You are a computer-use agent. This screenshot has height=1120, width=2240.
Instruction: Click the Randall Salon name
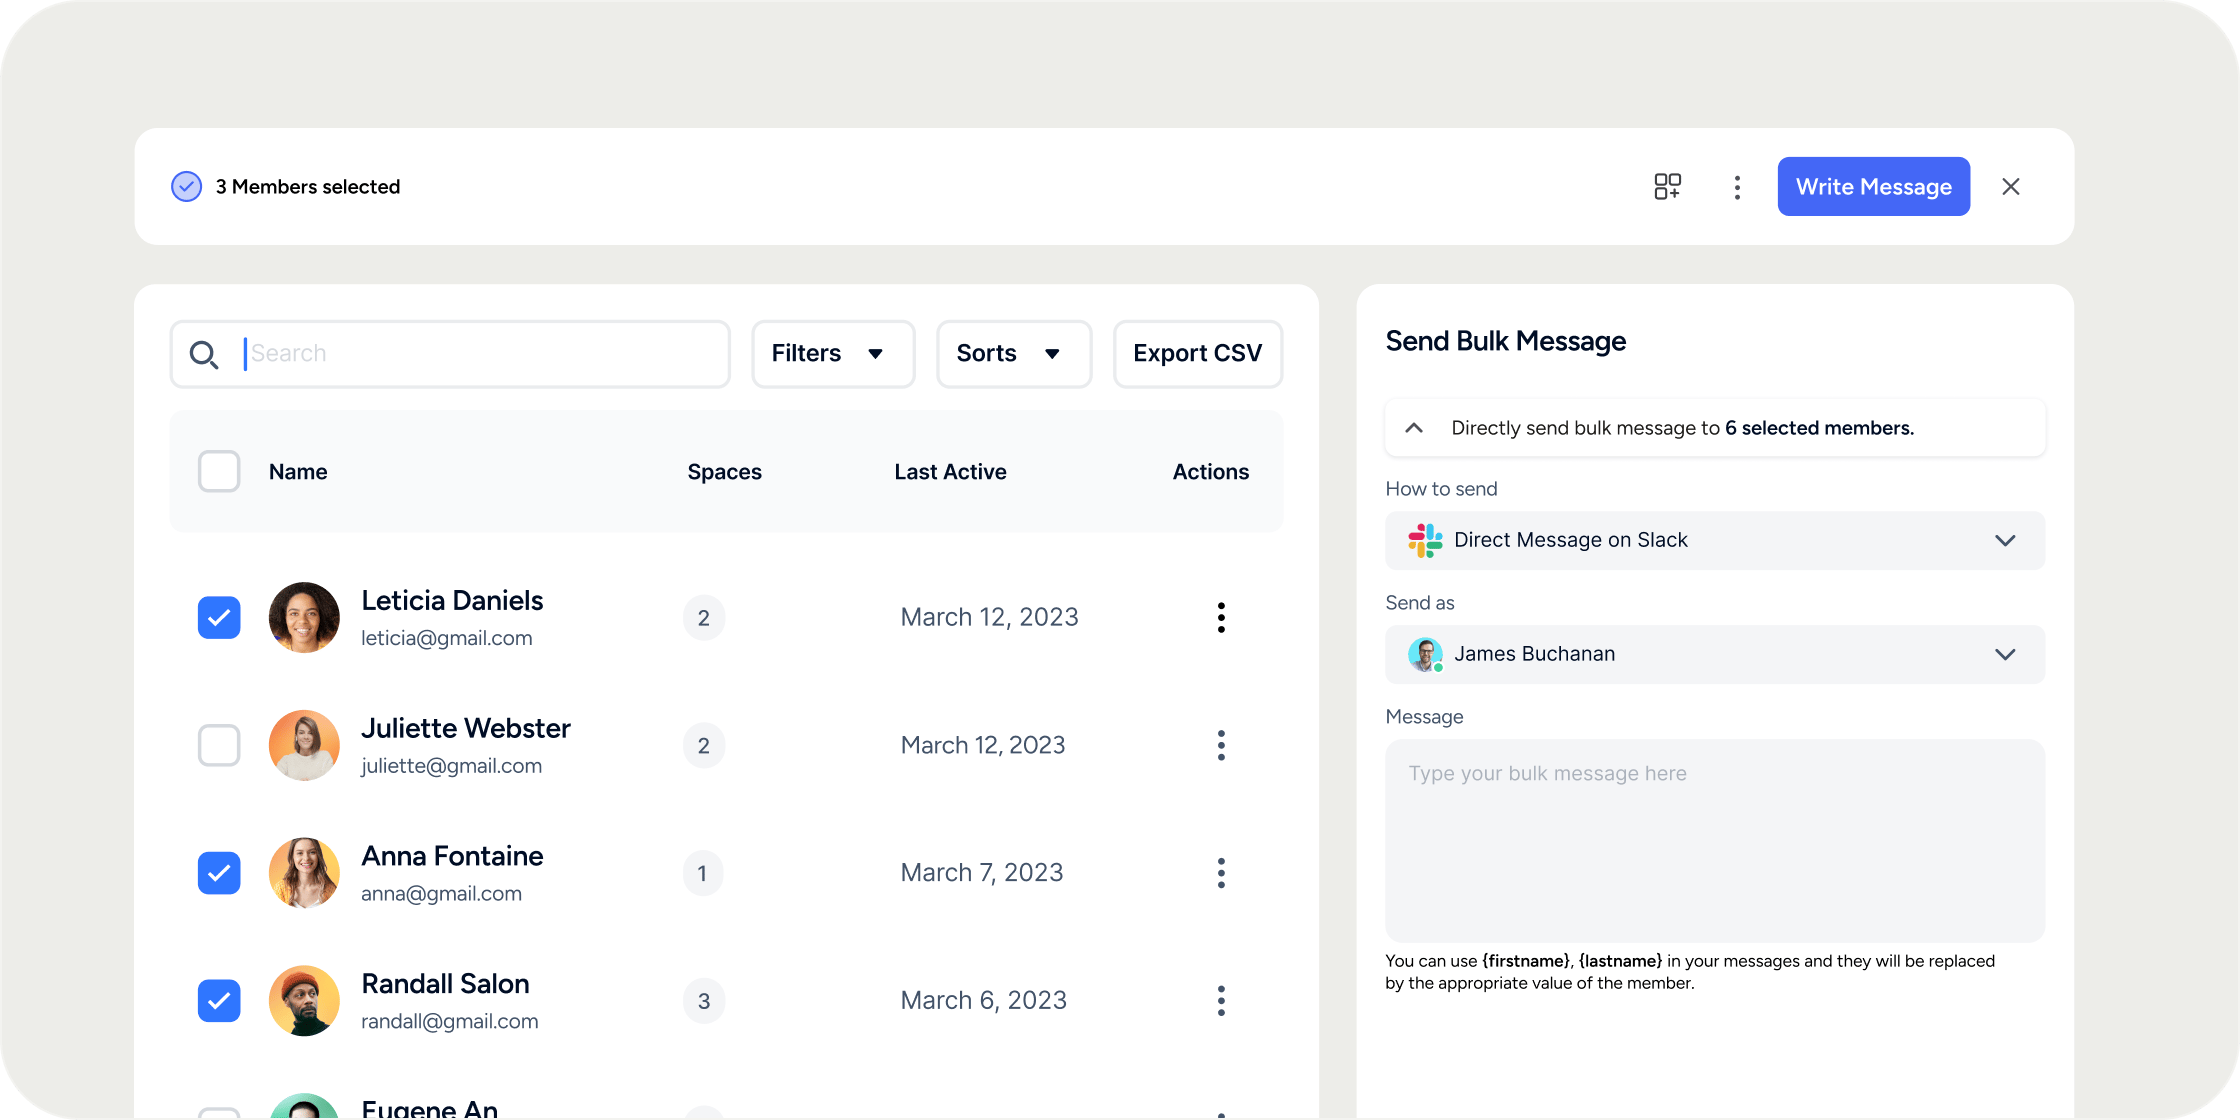[445, 984]
